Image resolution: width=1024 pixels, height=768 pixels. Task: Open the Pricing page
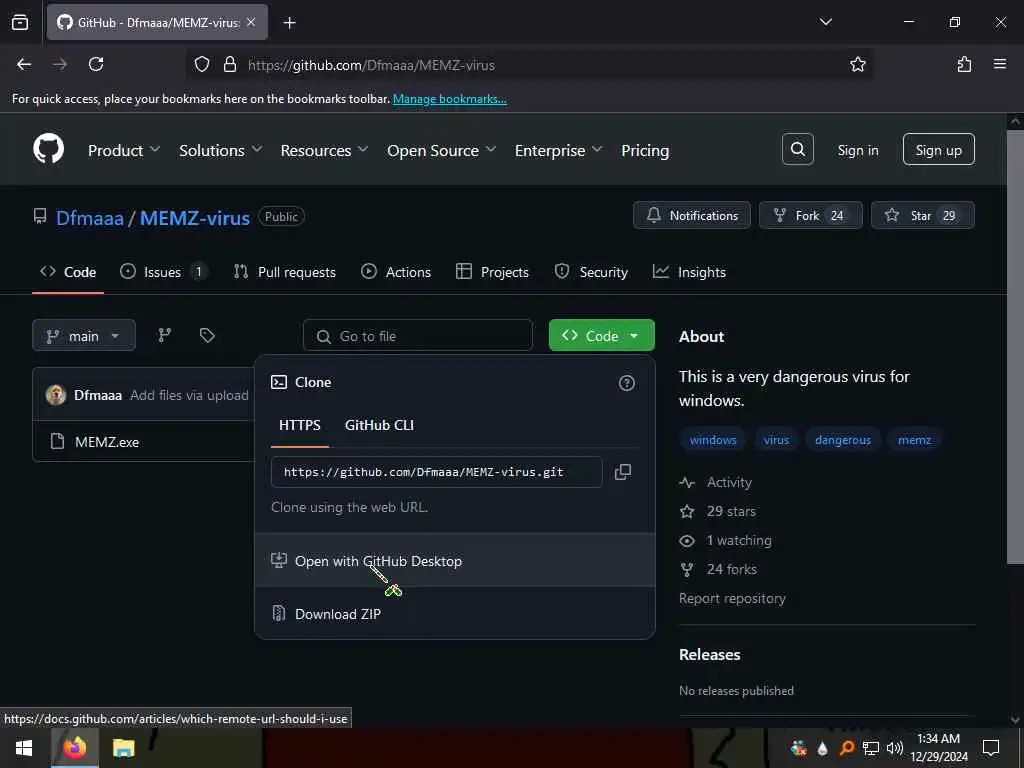(x=645, y=150)
